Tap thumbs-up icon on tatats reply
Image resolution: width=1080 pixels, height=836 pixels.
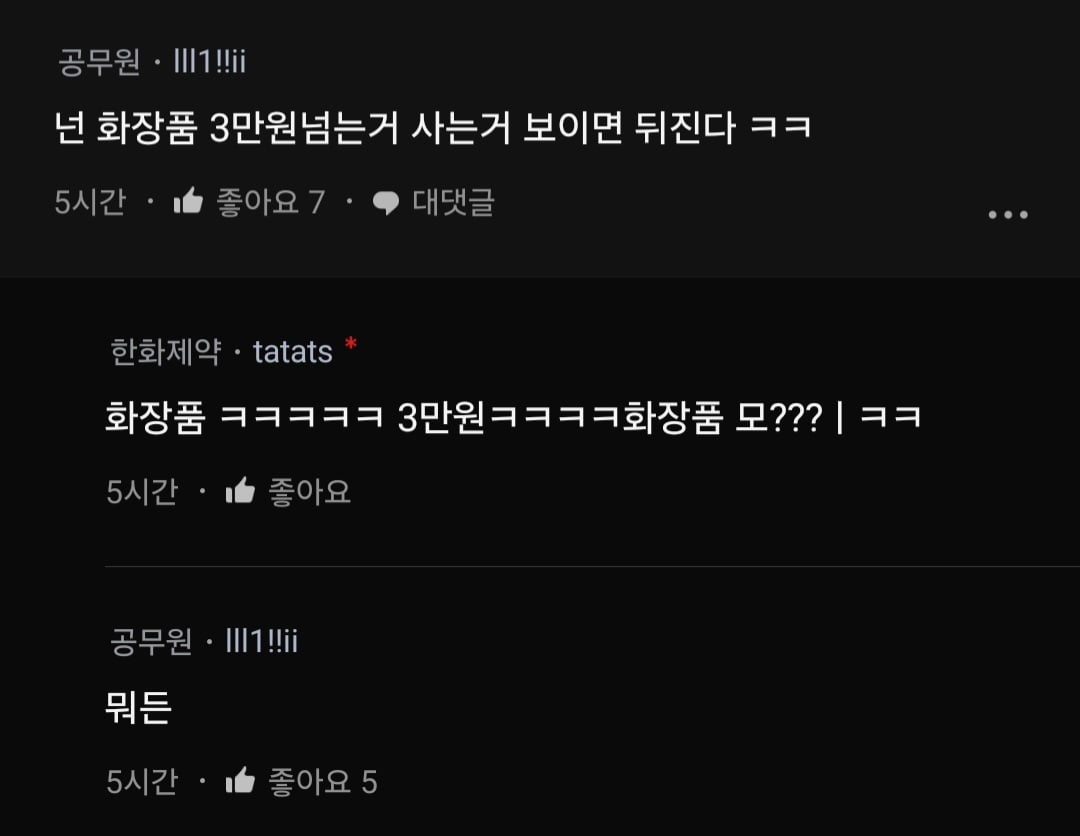pos(240,491)
